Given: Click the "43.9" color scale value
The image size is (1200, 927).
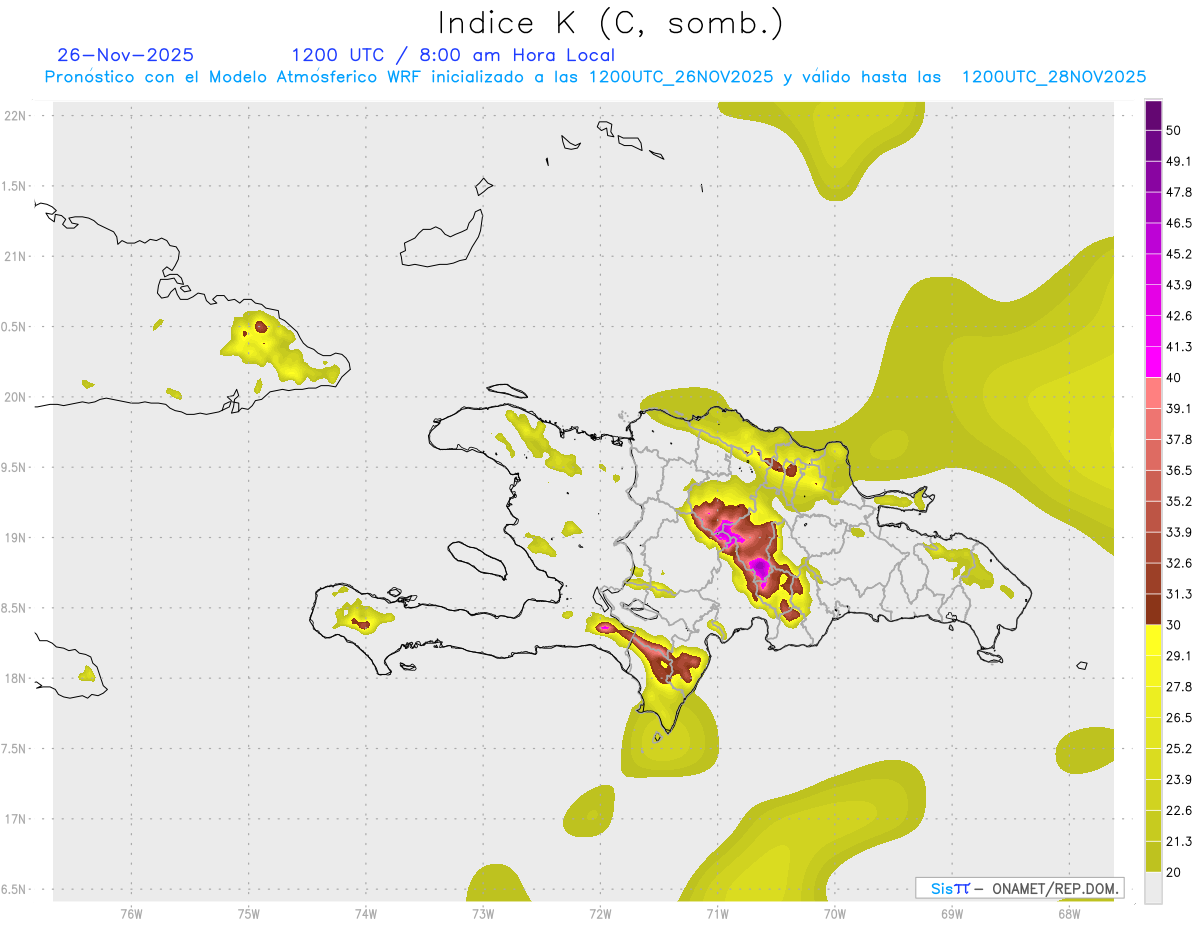Looking at the screenshot, I should point(1178,285).
